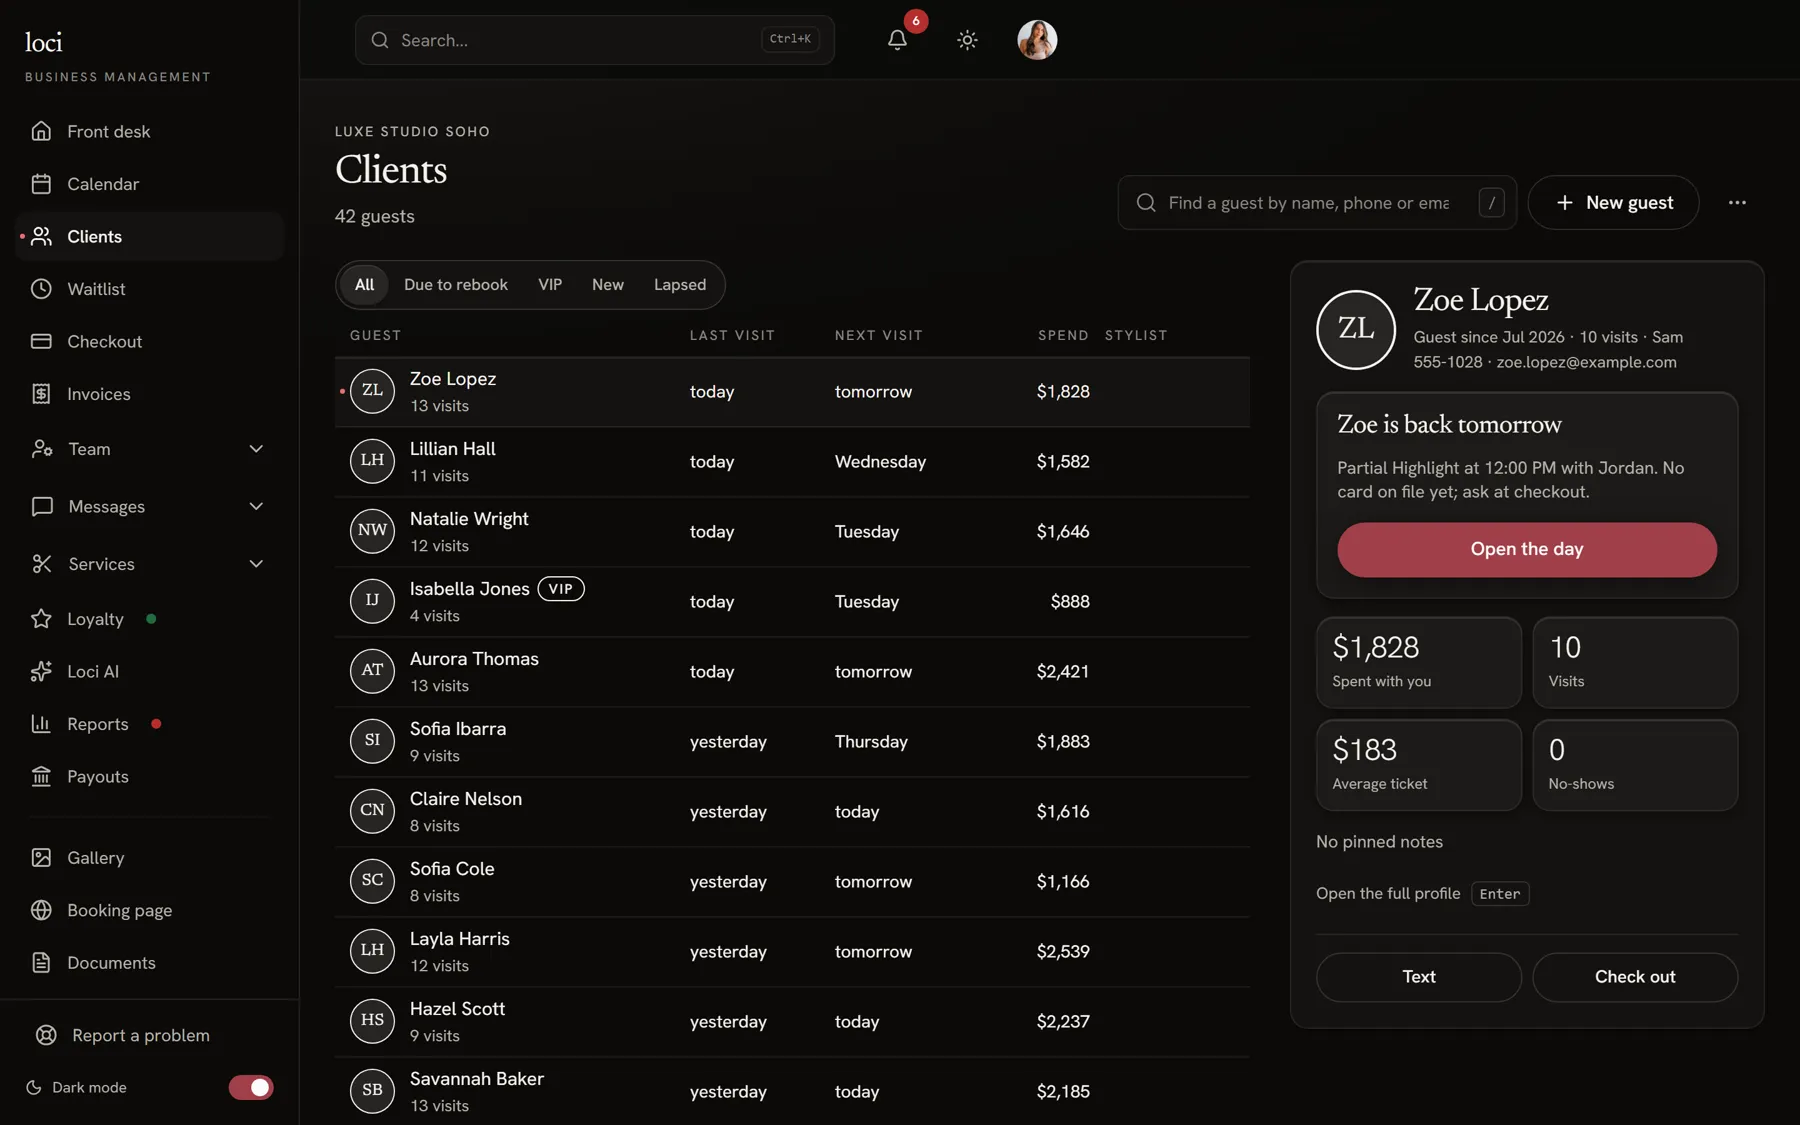The width and height of the screenshot is (1800, 1125).
Task: Open the Loyalty star icon
Action: click(41, 619)
